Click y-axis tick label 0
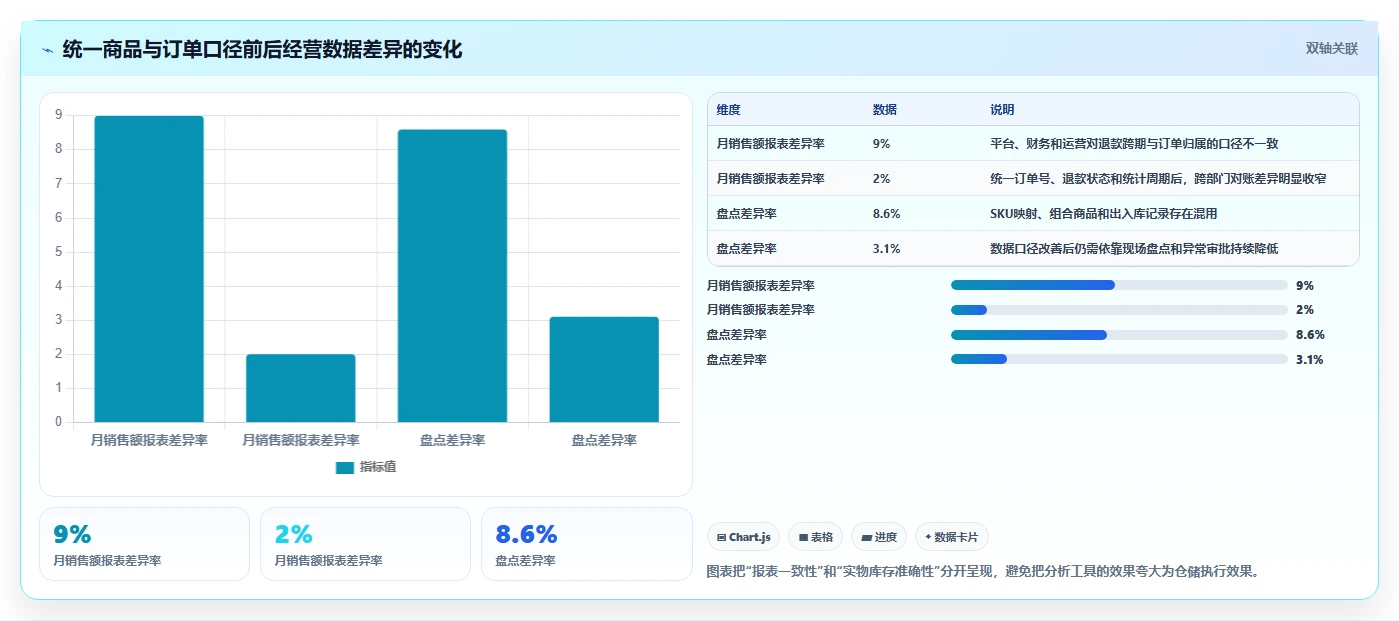1399x621 pixels. [x=58, y=421]
